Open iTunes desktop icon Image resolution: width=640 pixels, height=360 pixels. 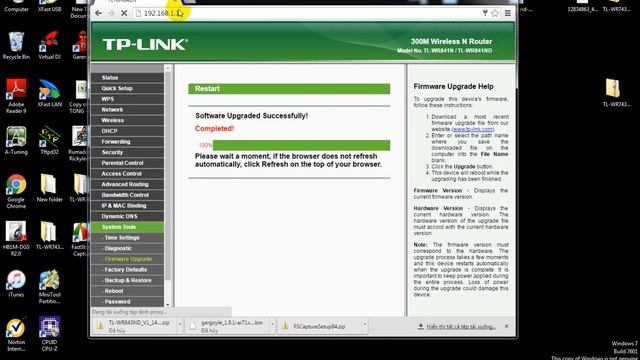[16, 284]
